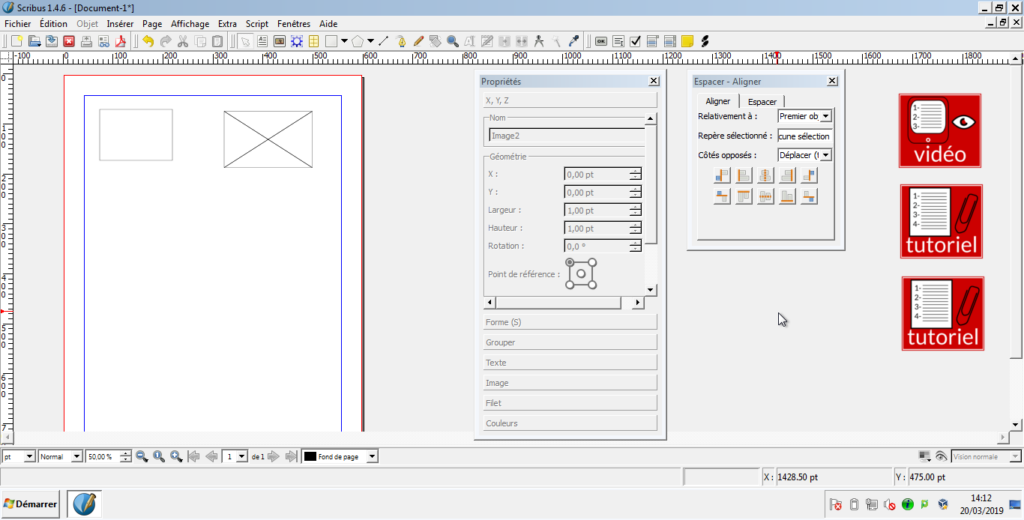Screen dimensions: 1024x520
Task: Click the Export as PDF icon
Action: coord(120,41)
